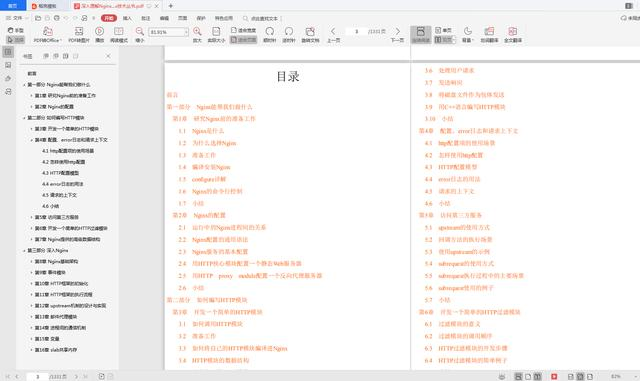Click the PDF转图片 tool
The image size is (640, 381).
pyautogui.click(x=79, y=35)
